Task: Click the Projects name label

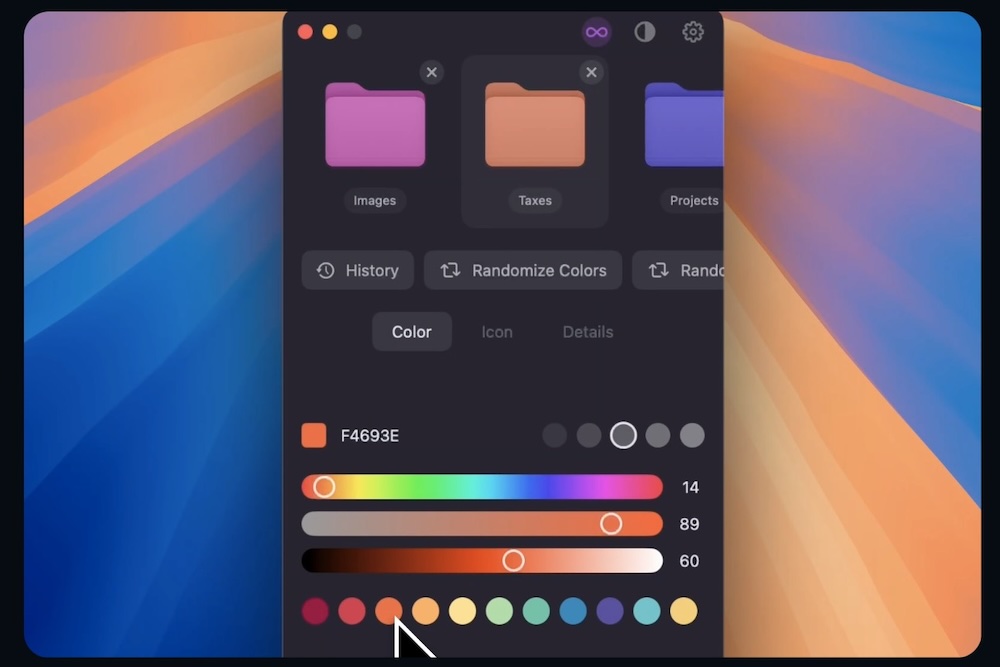Action: (693, 200)
